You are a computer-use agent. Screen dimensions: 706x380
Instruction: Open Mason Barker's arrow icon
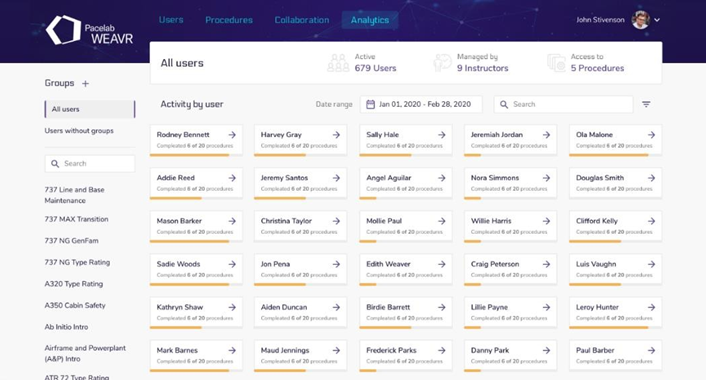pyautogui.click(x=232, y=221)
